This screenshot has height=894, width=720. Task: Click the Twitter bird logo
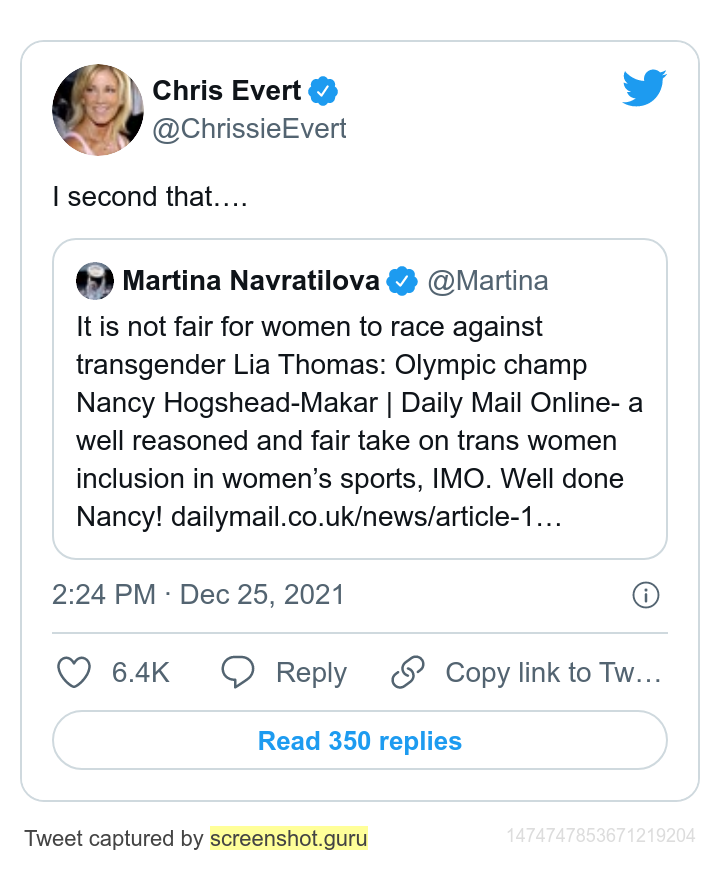click(644, 88)
